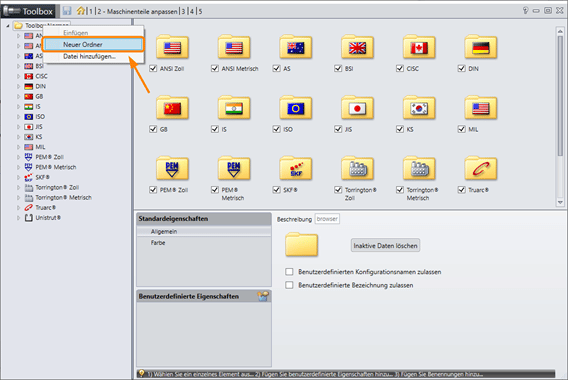This screenshot has height=380, width=568.
Task: Go to Toolbox home icon
Action: 80,11
